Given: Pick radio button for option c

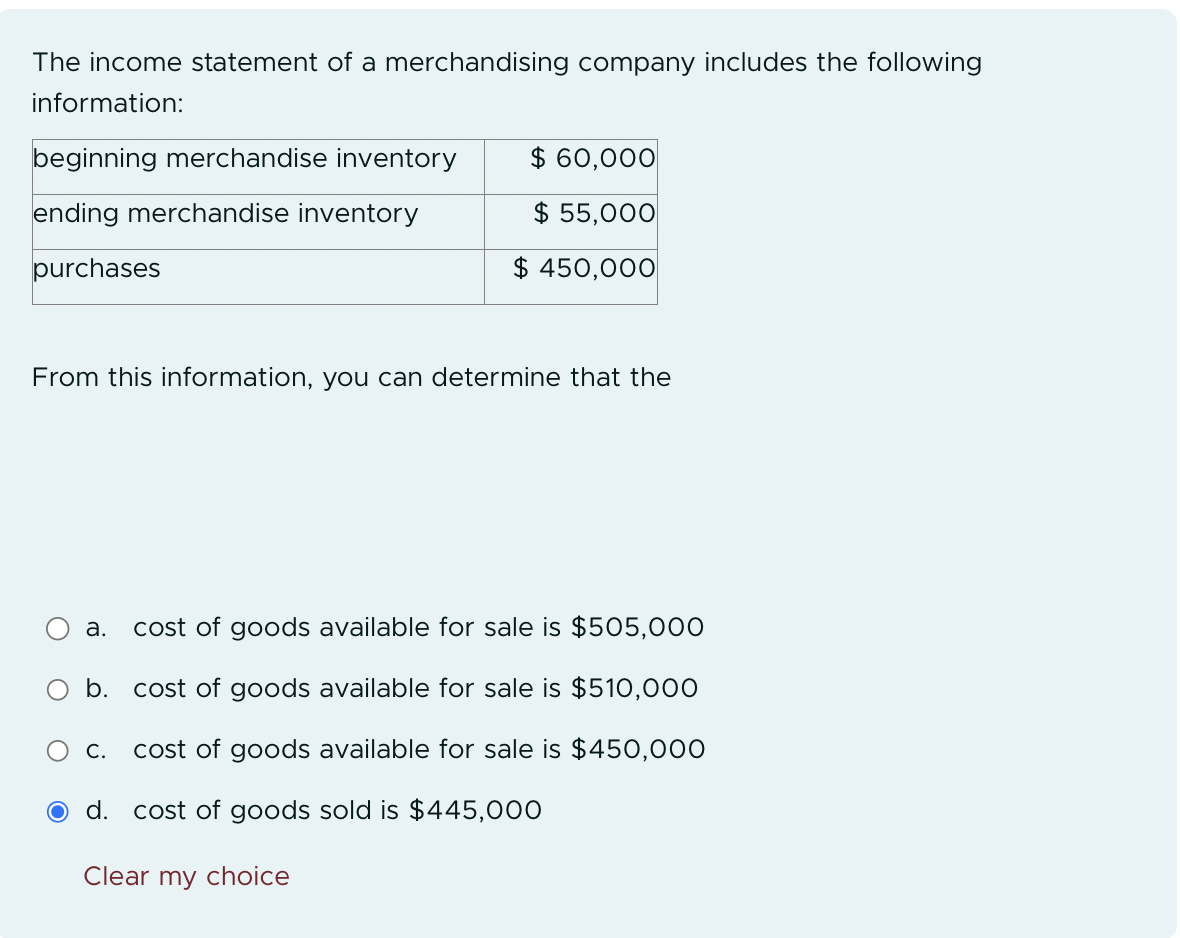Looking at the screenshot, I should pos(58,751).
